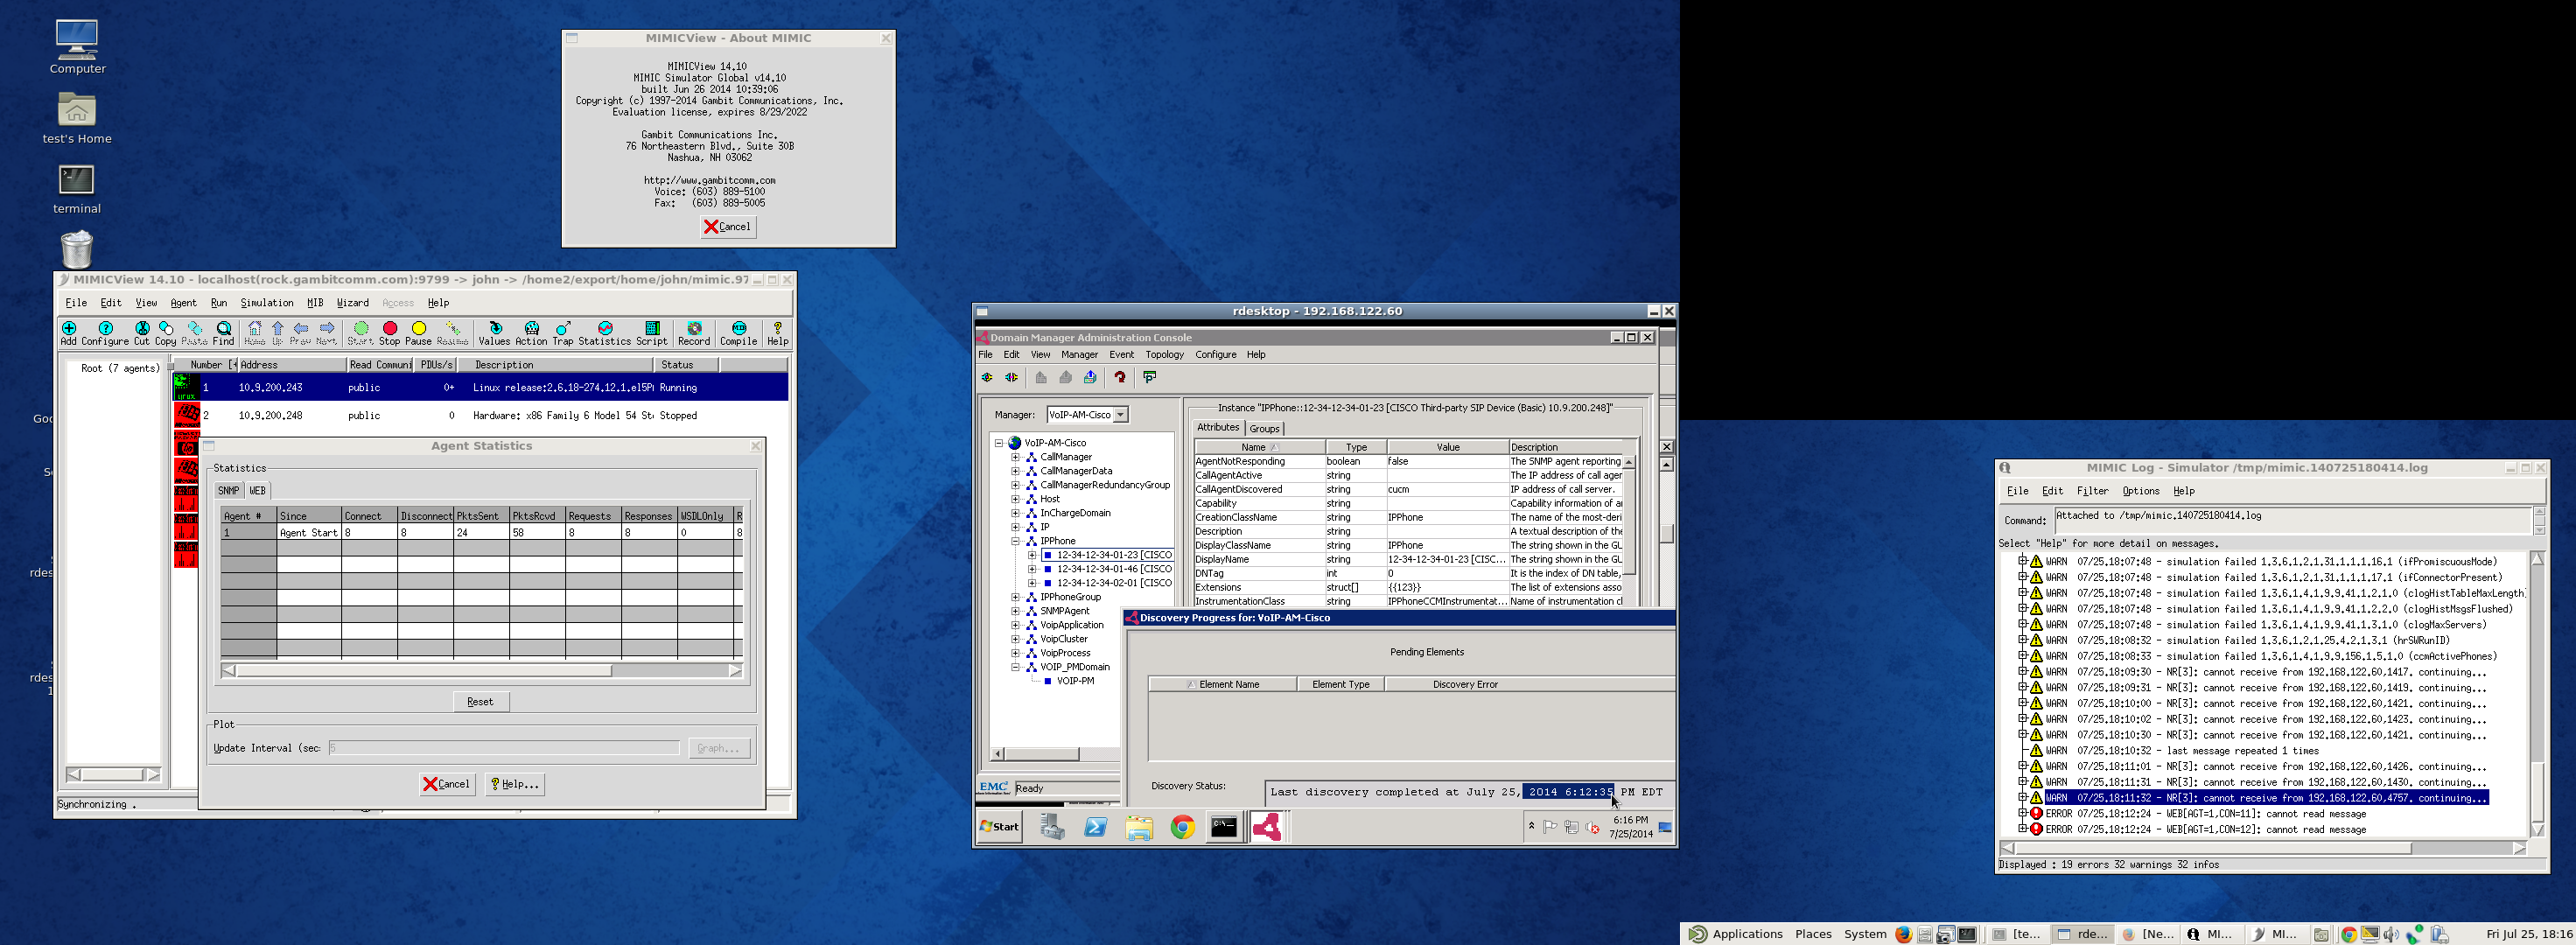Expand the highlighted WARN 18:11:32 log entry
The height and width of the screenshot is (945, 2576).
pos(2022,798)
